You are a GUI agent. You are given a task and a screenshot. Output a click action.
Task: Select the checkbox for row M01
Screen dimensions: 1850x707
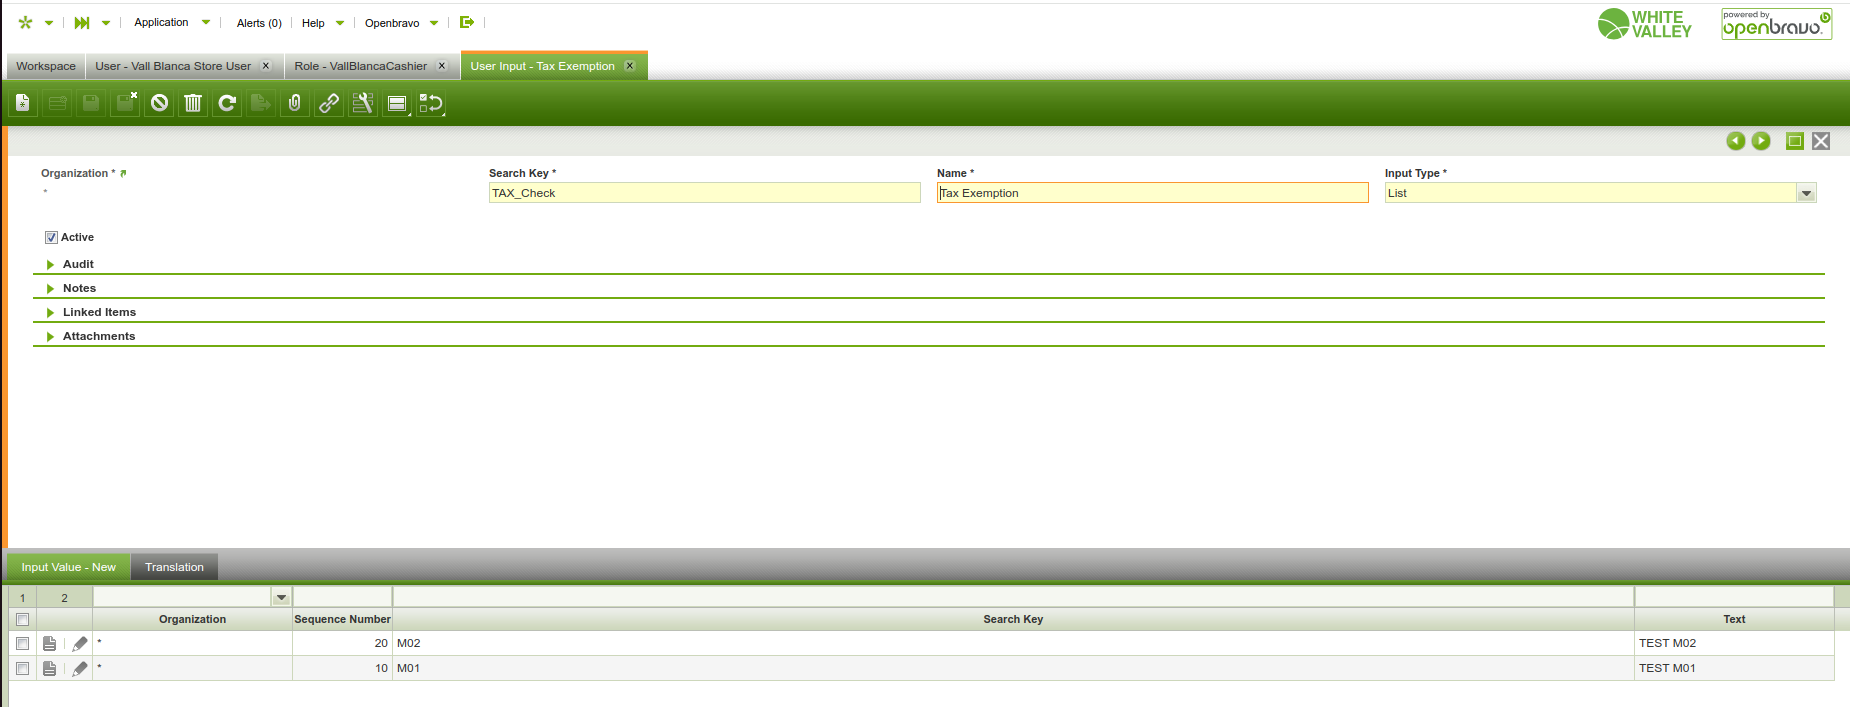22,668
